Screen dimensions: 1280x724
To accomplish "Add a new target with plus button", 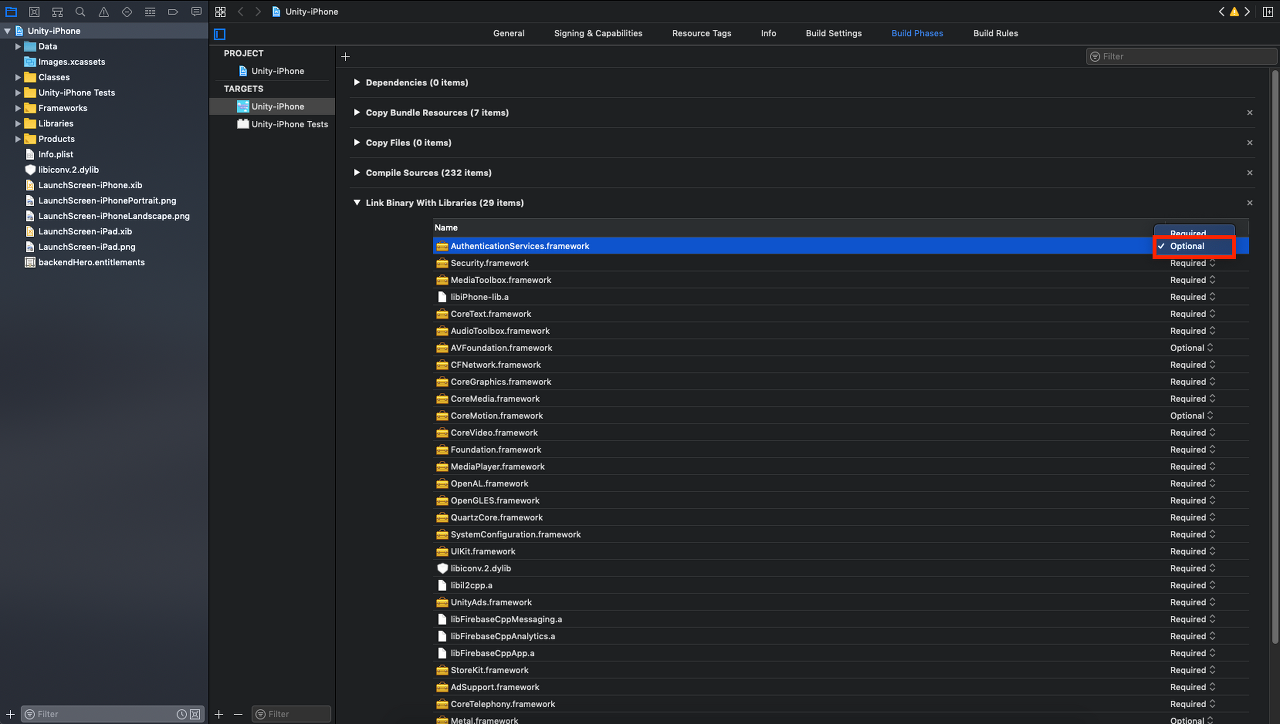I will [x=219, y=714].
